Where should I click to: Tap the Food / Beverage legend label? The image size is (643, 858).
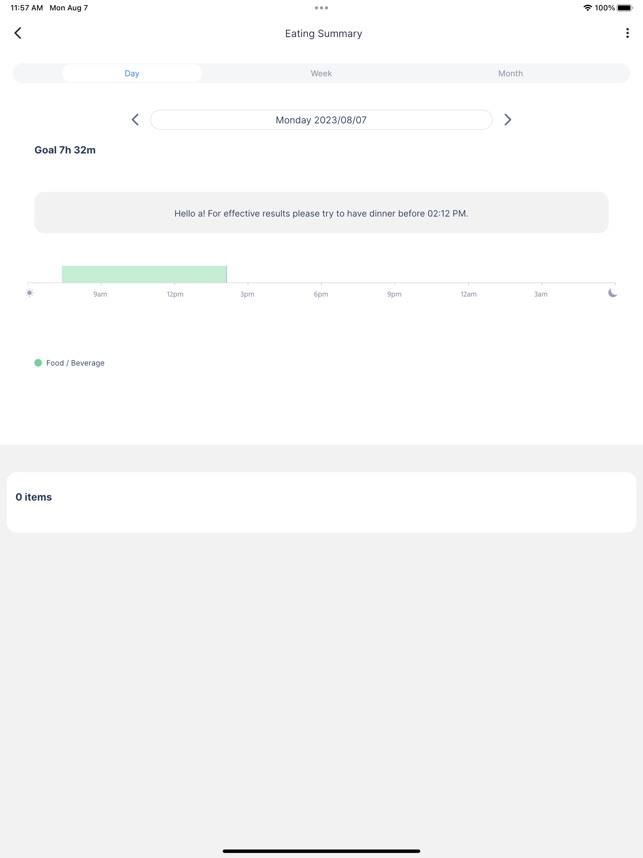click(x=75, y=363)
